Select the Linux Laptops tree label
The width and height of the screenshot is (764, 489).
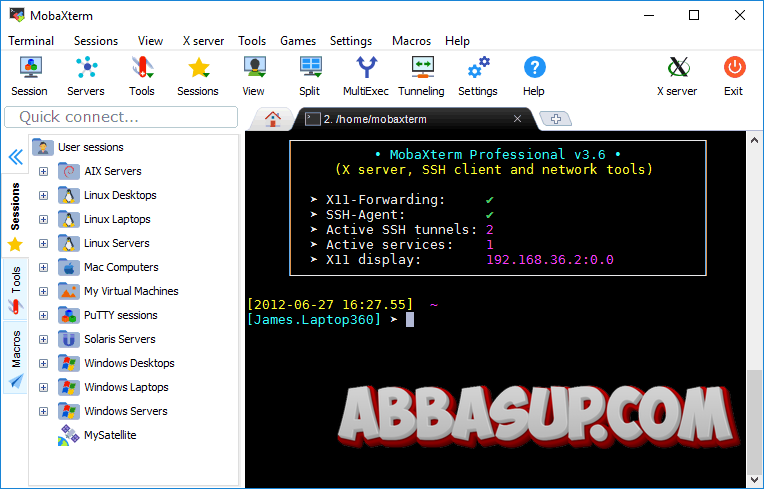[117, 219]
